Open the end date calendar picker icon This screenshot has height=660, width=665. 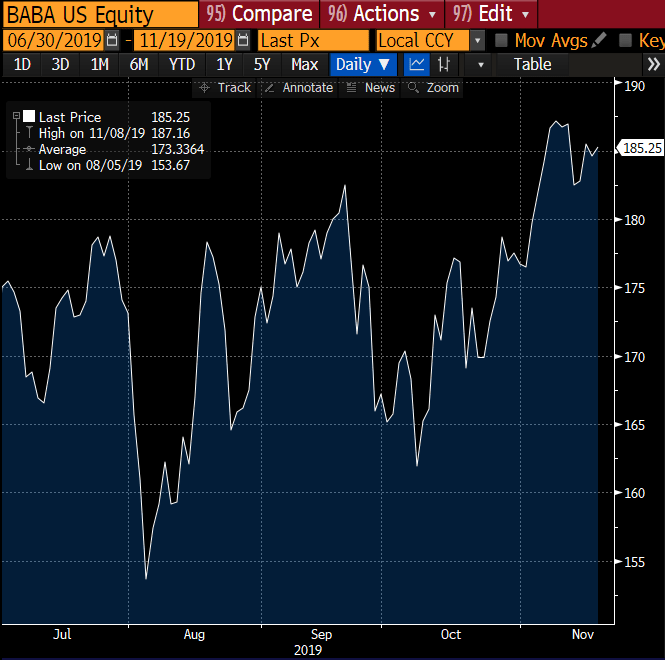pyautogui.click(x=243, y=41)
